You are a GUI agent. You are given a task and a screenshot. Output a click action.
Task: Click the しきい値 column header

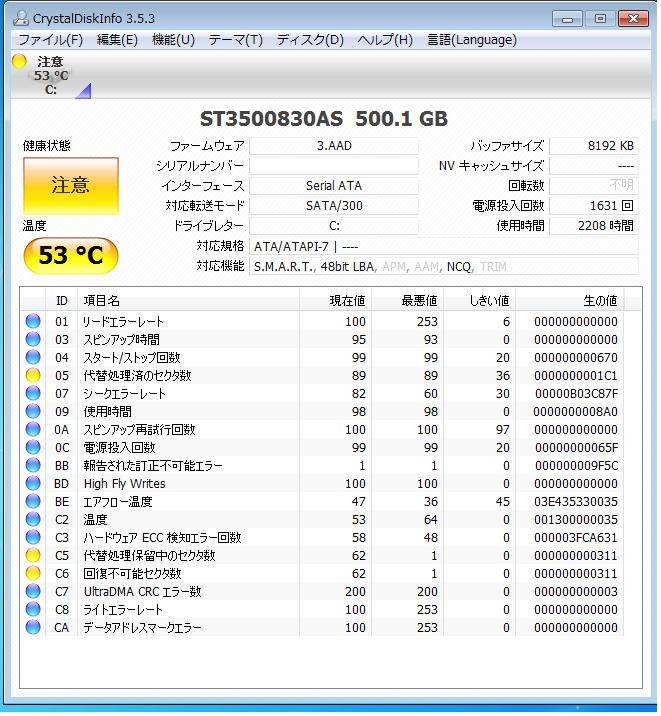point(479,300)
